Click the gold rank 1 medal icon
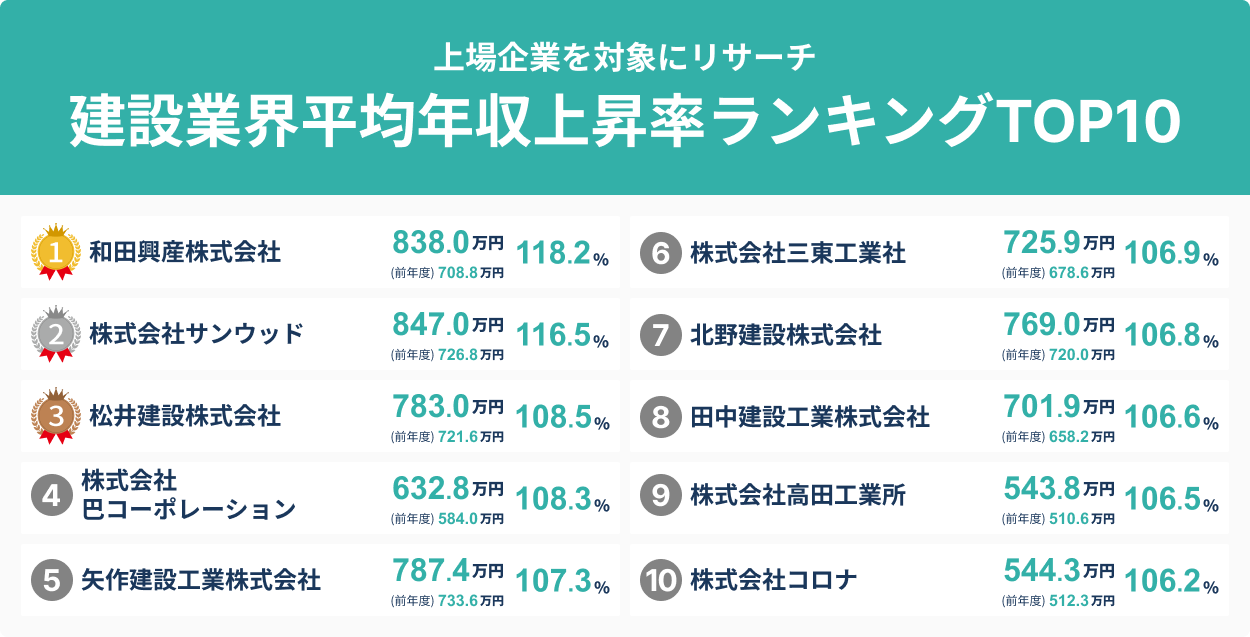The image size is (1250, 637). click(55, 252)
